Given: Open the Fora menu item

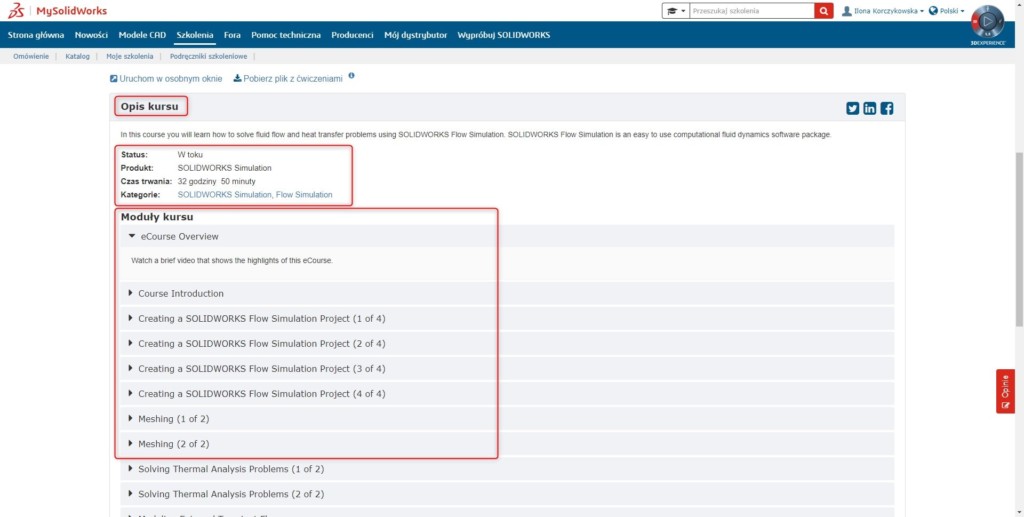Looking at the screenshot, I should [x=232, y=35].
